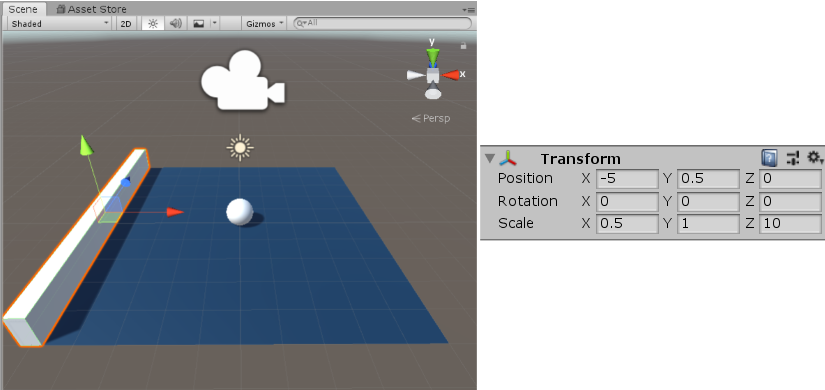Collapse the Transform component triangle
Image resolution: width=825 pixels, height=390 pixels.
(x=490, y=158)
